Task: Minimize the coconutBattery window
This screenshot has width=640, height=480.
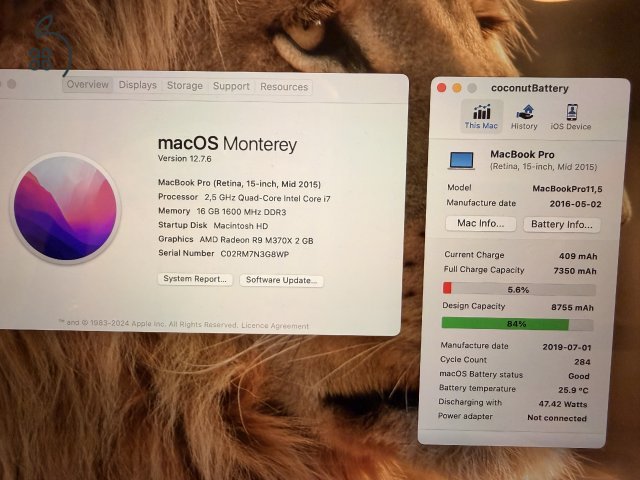Action: point(457,88)
